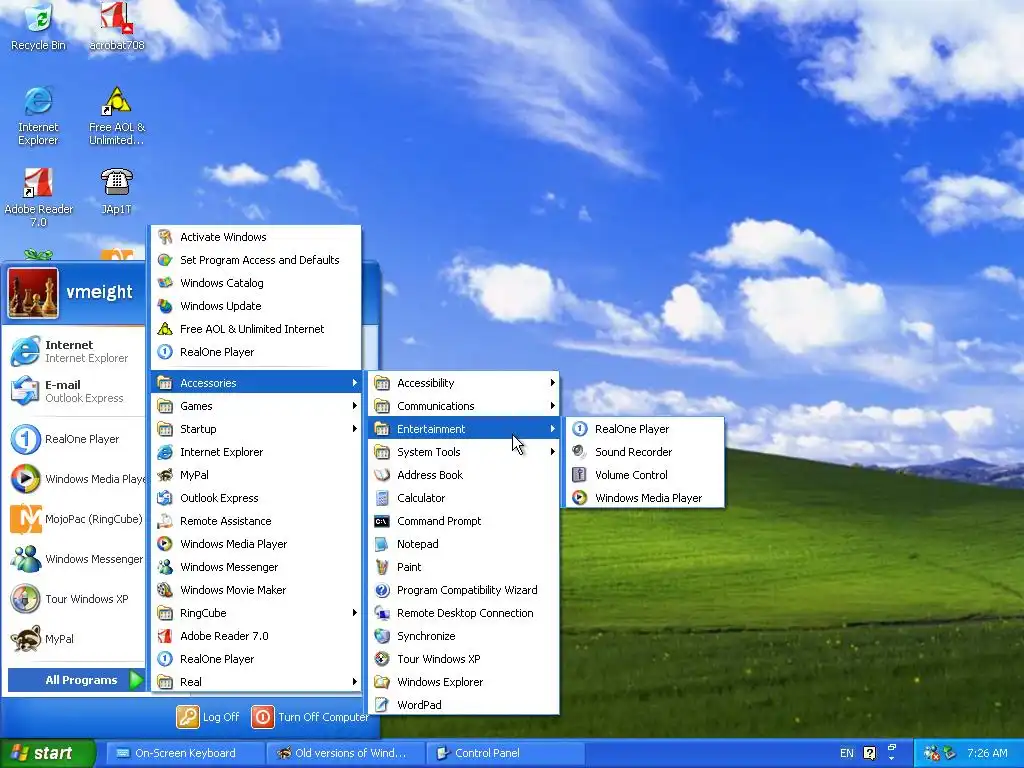Click the vmeight user picture
Screen dimensions: 1024x768
pos(33,293)
